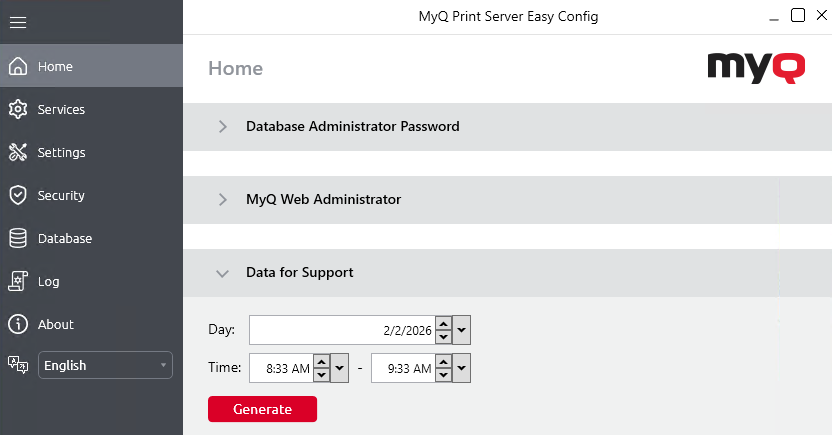Open the English language dropdown

105,366
